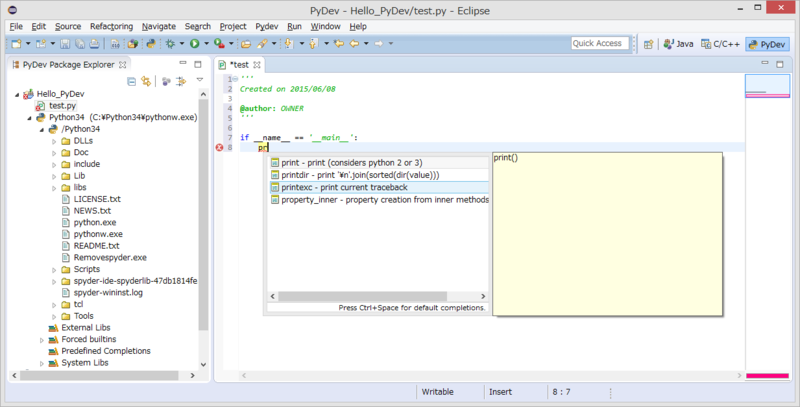Click the Search flashlight icon
800x407 pixels.
[262, 44]
